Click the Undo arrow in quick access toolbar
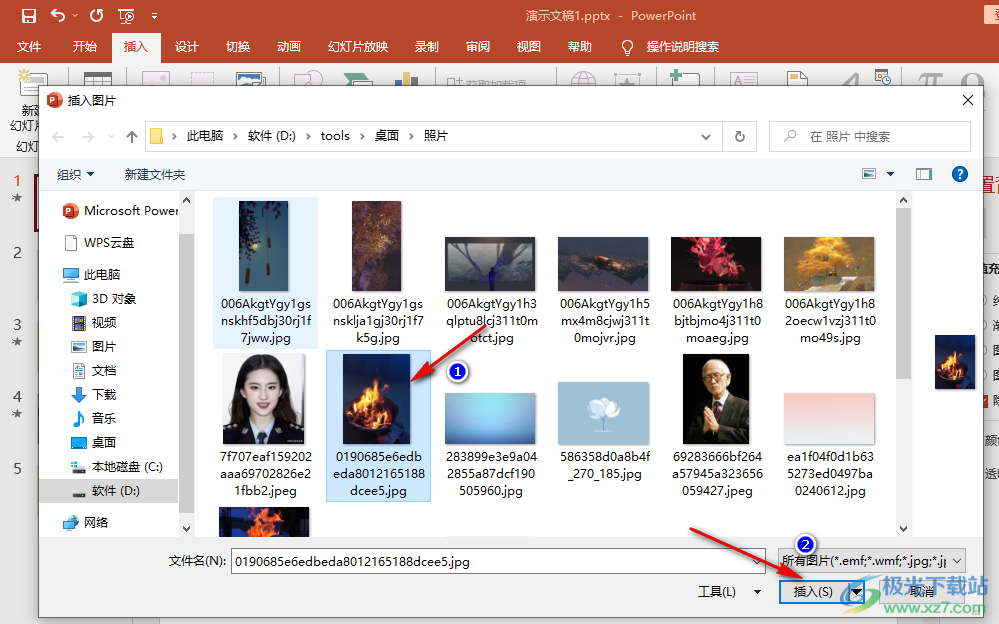The width and height of the screenshot is (999, 624). pos(58,15)
